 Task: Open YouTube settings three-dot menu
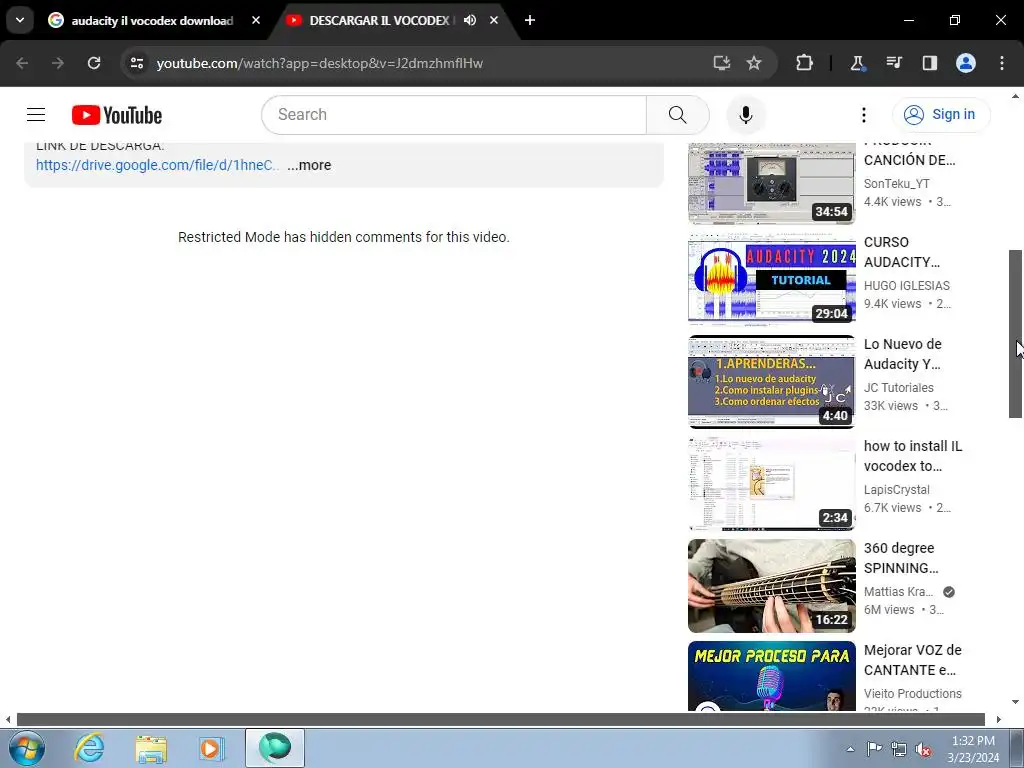tap(863, 115)
